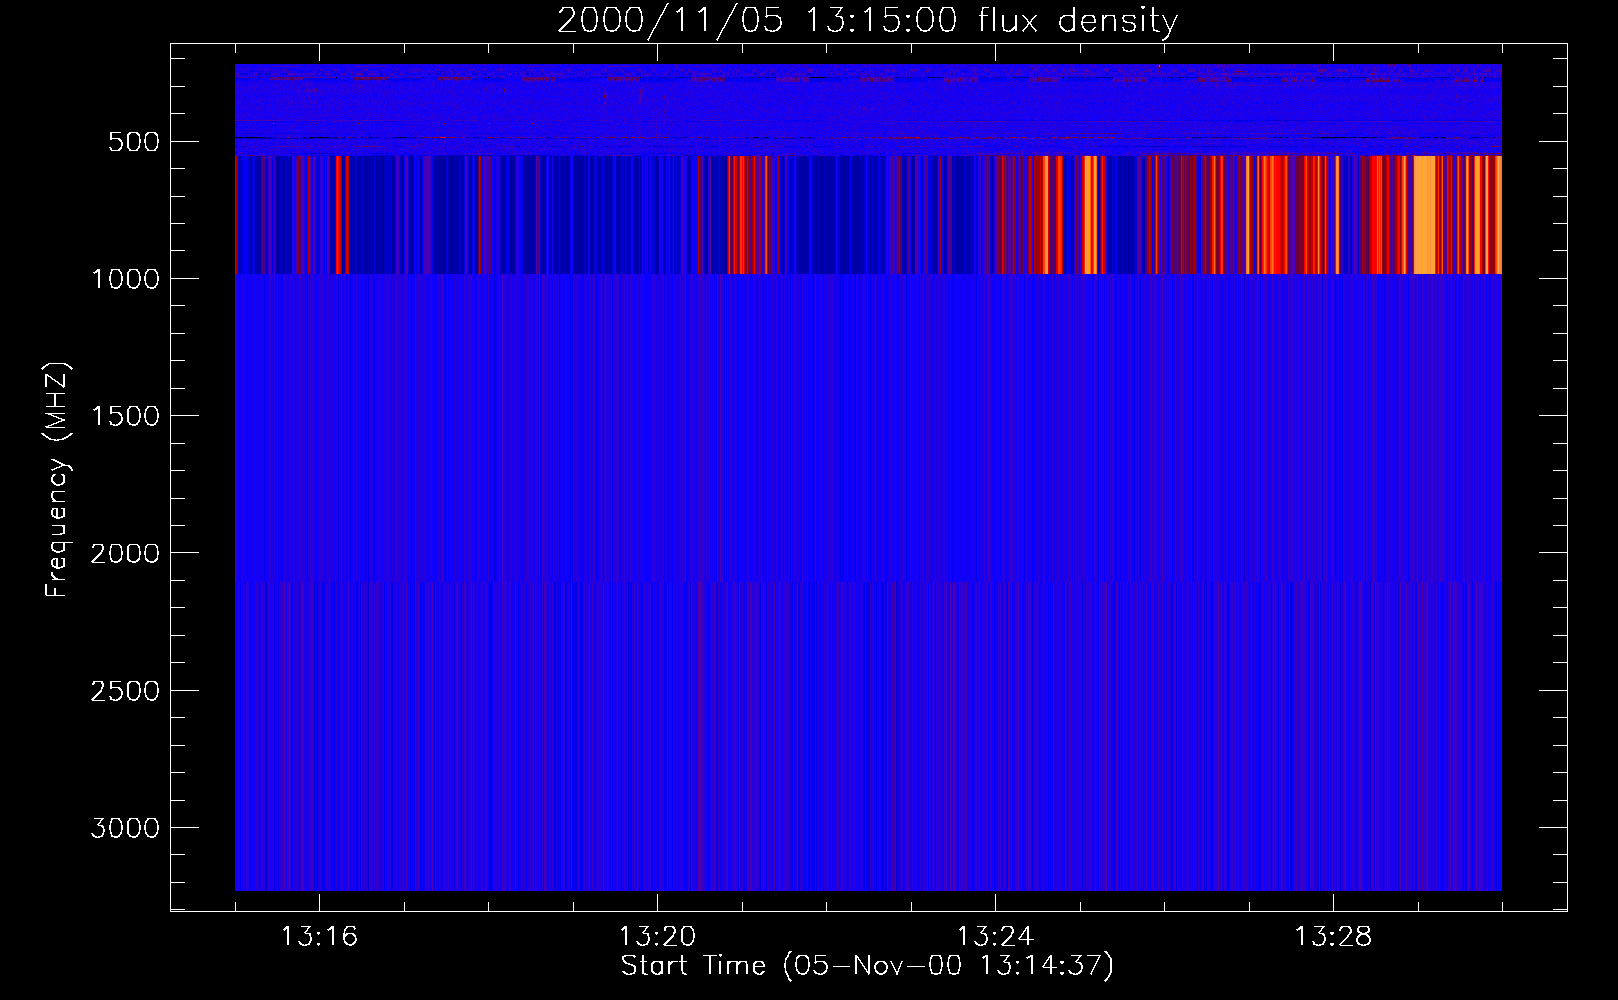The width and height of the screenshot is (1618, 1000).
Task: Click the wide orange burst near 13:29
Action: pyautogui.click(x=1424, y=215)
